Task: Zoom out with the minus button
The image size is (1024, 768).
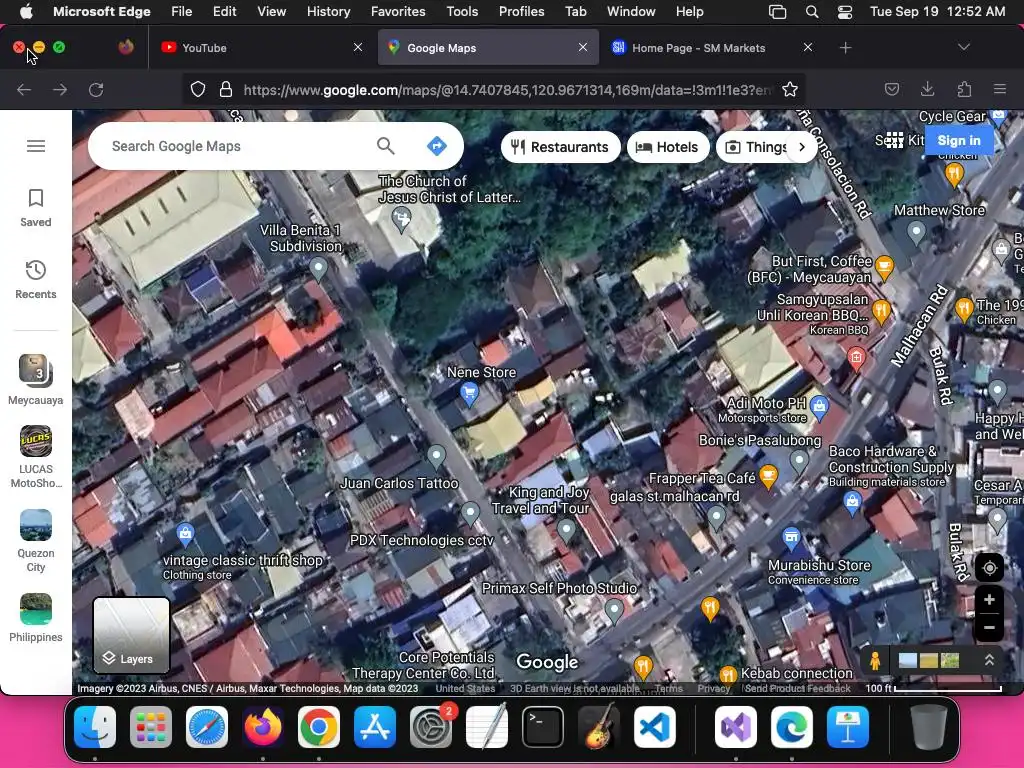Action: tap(989, 628)
